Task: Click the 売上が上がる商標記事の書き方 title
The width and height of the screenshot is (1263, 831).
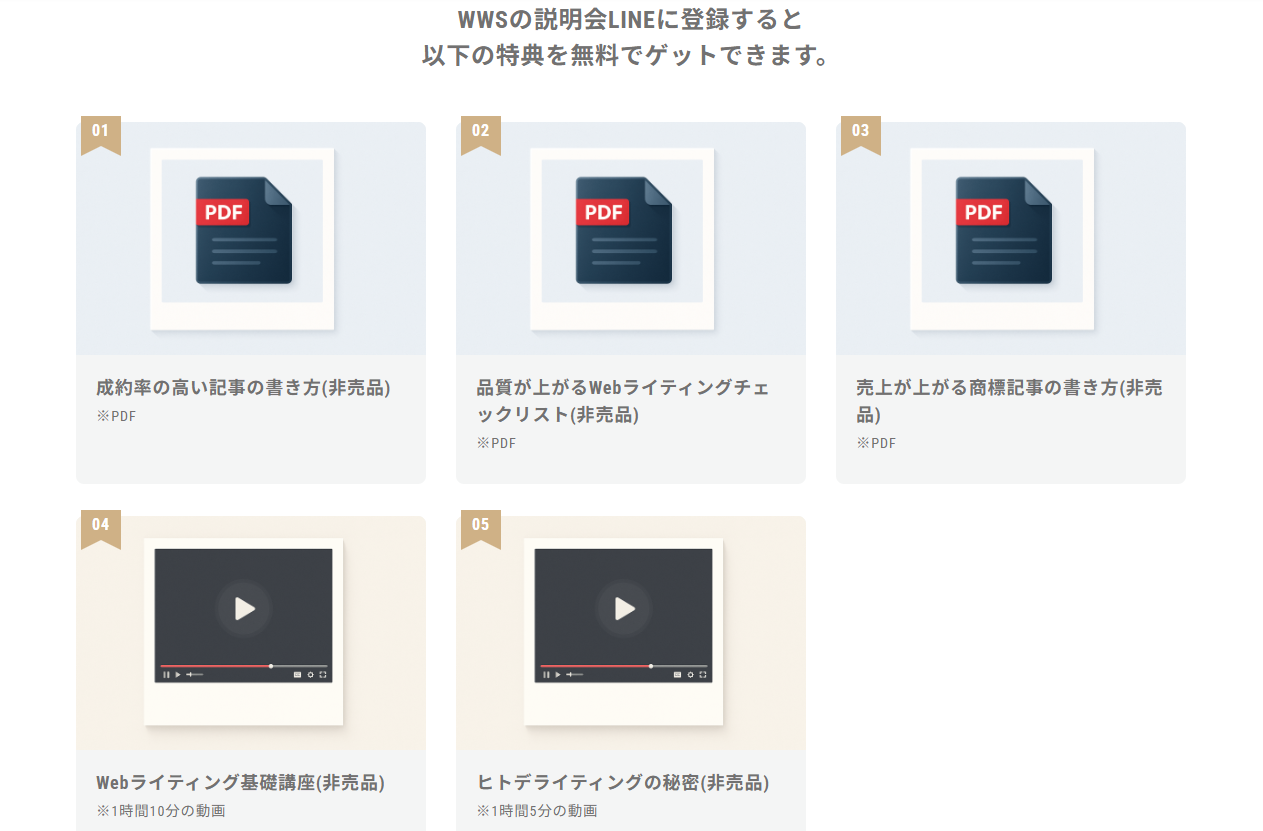Action: [1009, 401]
